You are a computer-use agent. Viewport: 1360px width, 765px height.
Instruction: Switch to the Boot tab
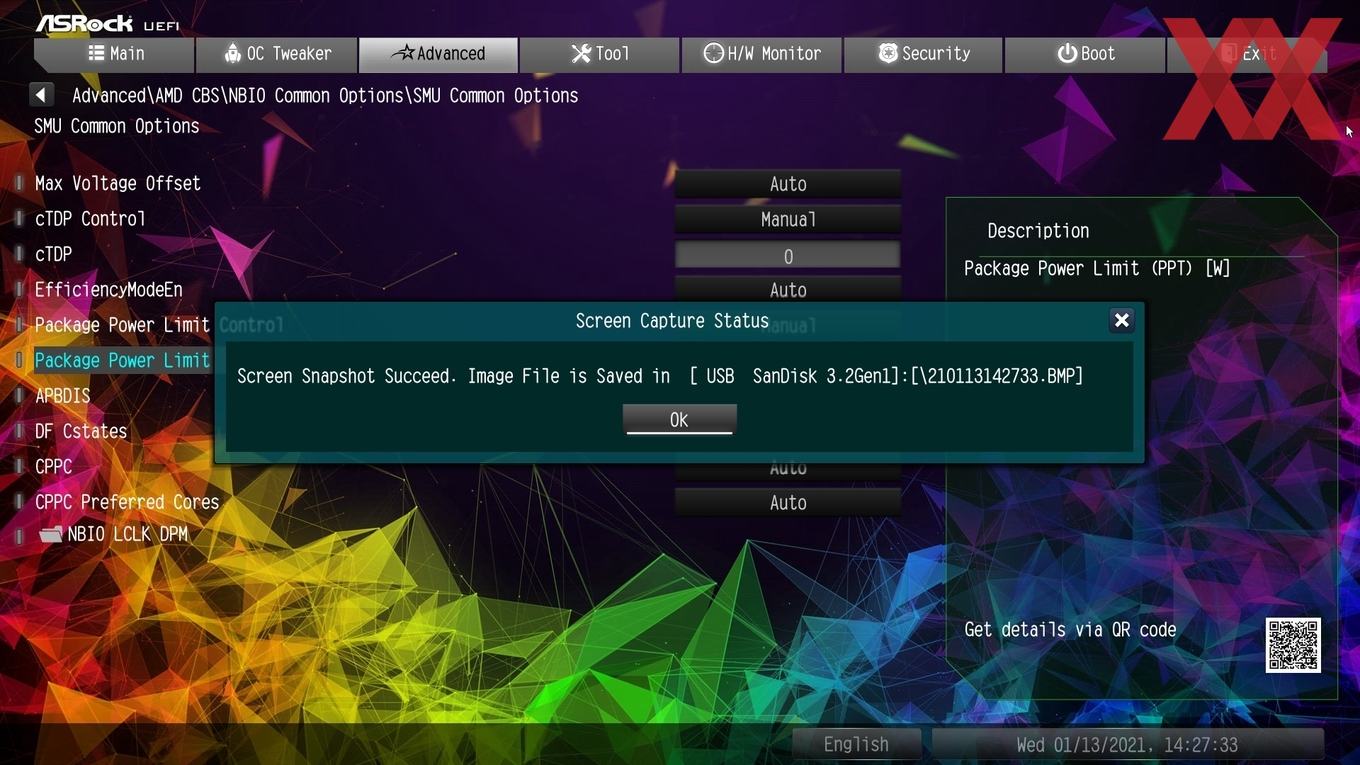pyautogui.click(x=1085, y=54)
